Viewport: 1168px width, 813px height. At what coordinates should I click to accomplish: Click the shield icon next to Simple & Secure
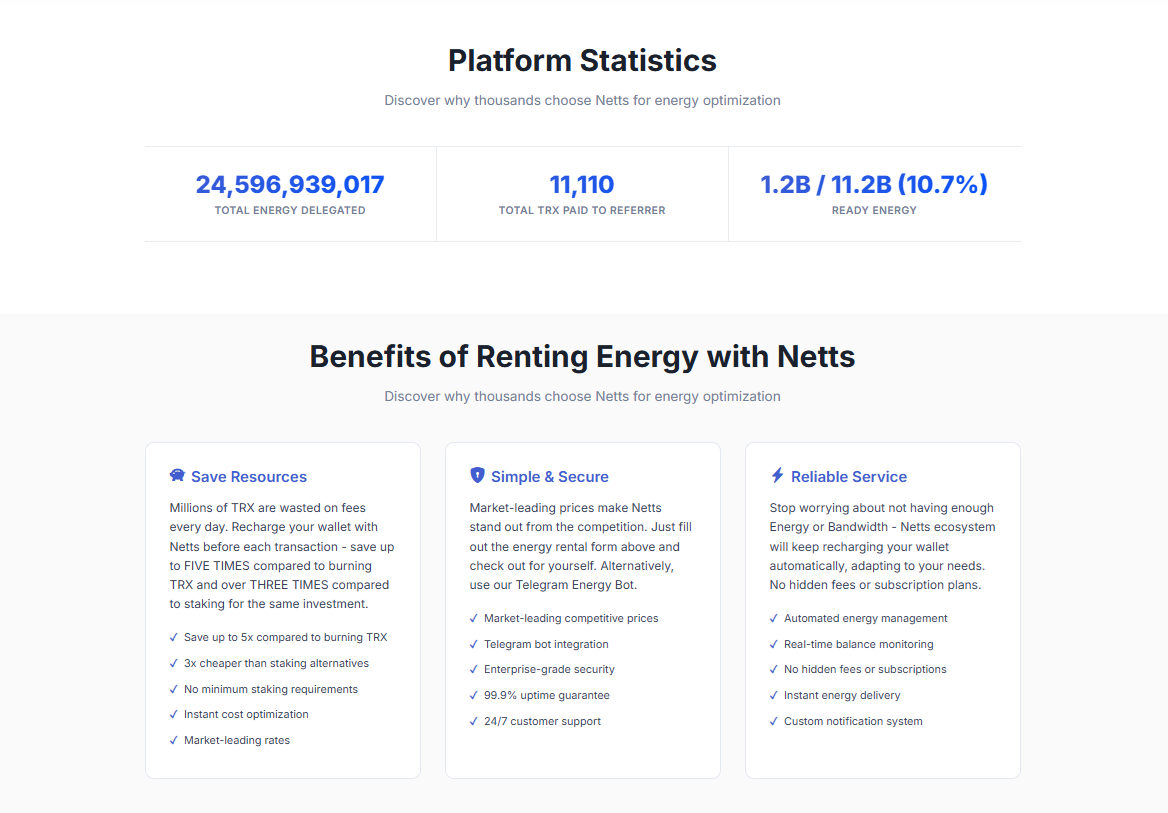pyautogui.click(x=477, y=476)
